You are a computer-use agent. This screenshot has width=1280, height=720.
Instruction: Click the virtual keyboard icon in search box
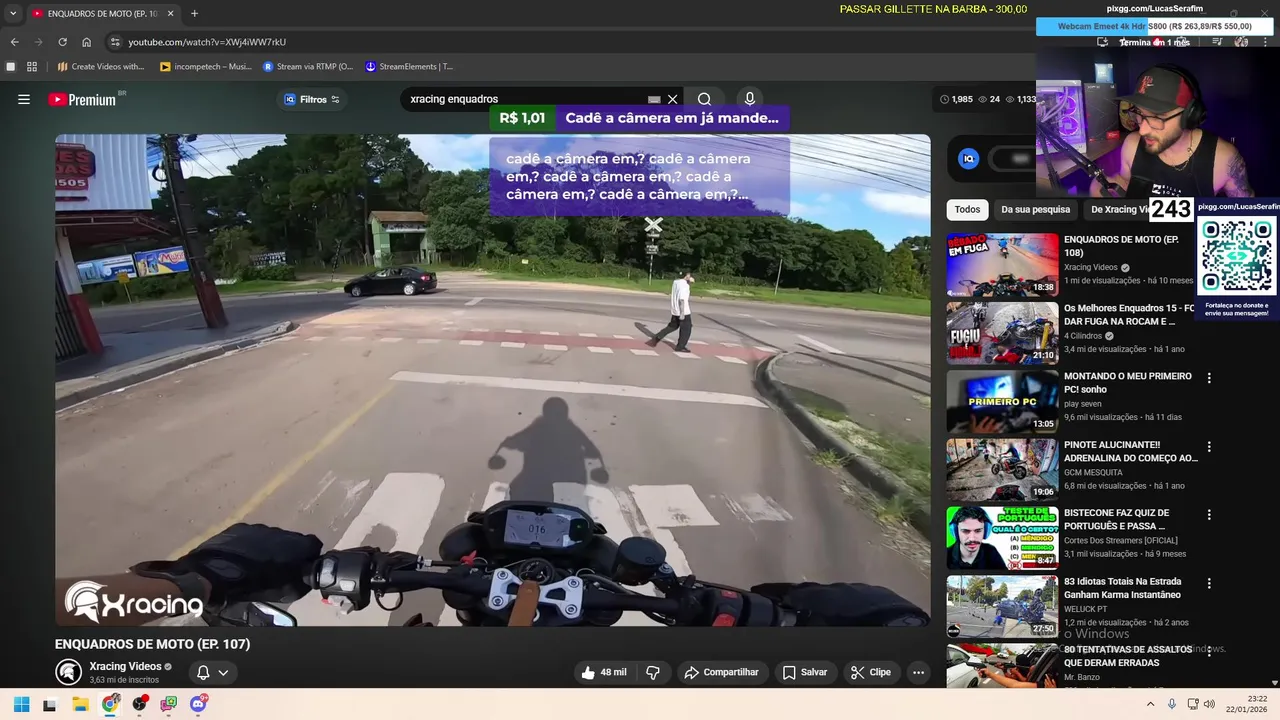(654, 99)
